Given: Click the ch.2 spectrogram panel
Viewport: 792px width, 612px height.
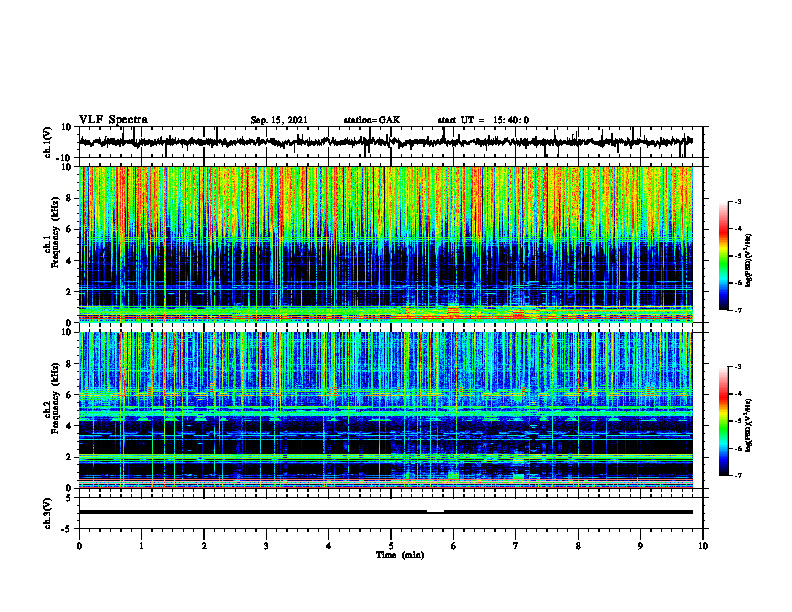Looking at the screenshot, I should (386, 410).
